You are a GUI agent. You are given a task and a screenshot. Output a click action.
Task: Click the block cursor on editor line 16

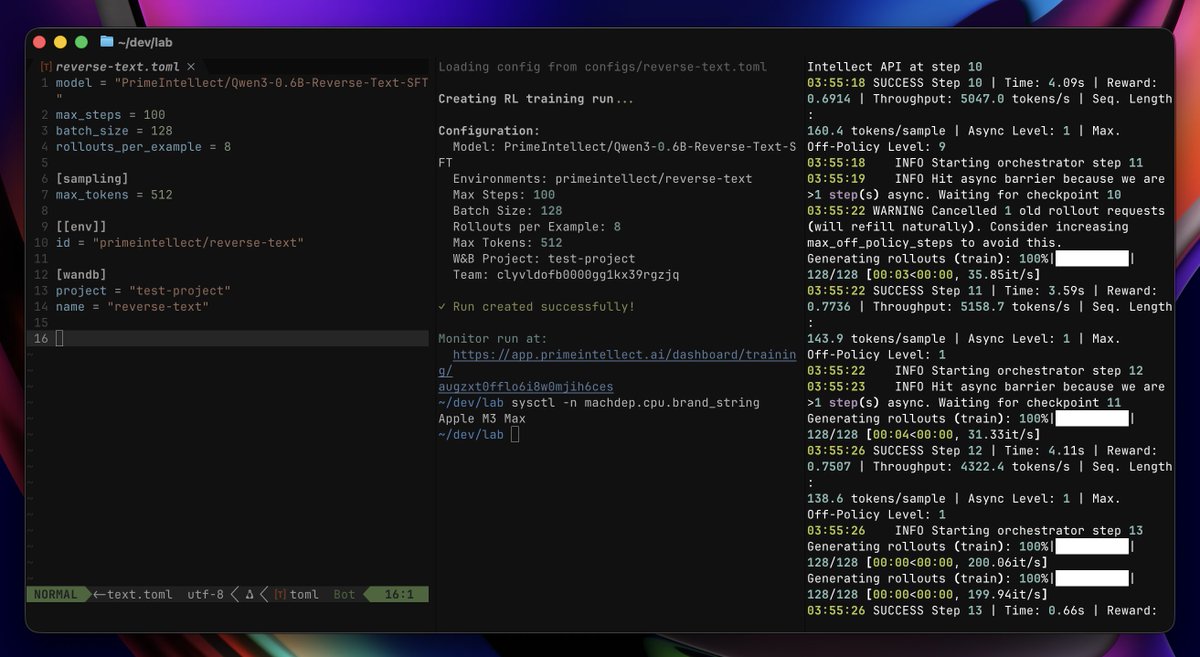(x=59, y=339)
